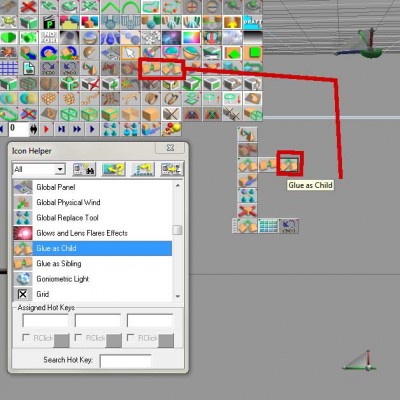Click the clapperboard P icon
Viewport: 400px width, 400px height.
click(49, 22)
